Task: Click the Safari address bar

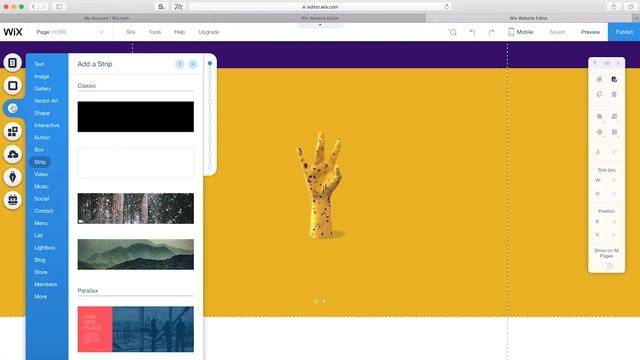Action: (x=320, y=7)
